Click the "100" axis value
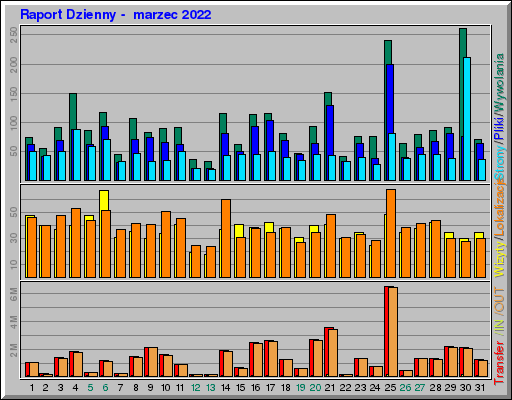This screenshot has height=400, width=512. pyautogui.click(x=14, y=123)
